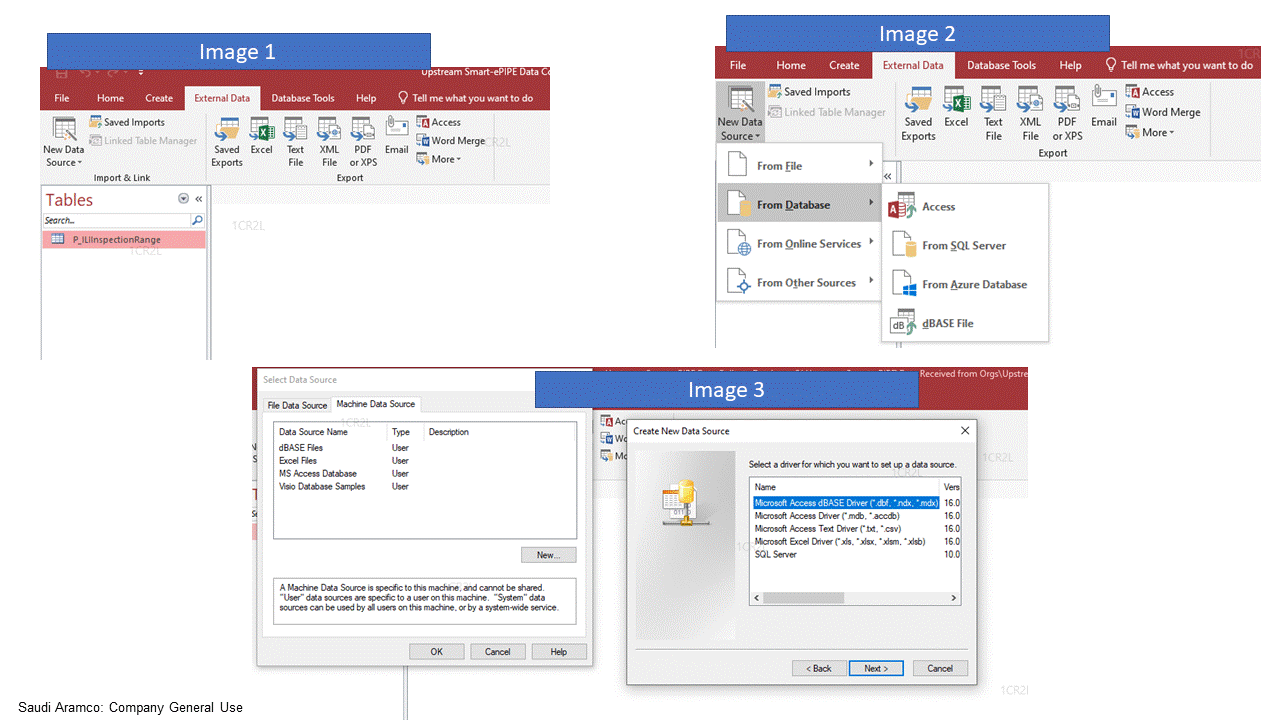Click Access export icon in Image 1
The height and width of the screenshot is (720, 1280).
click(439, 122)
